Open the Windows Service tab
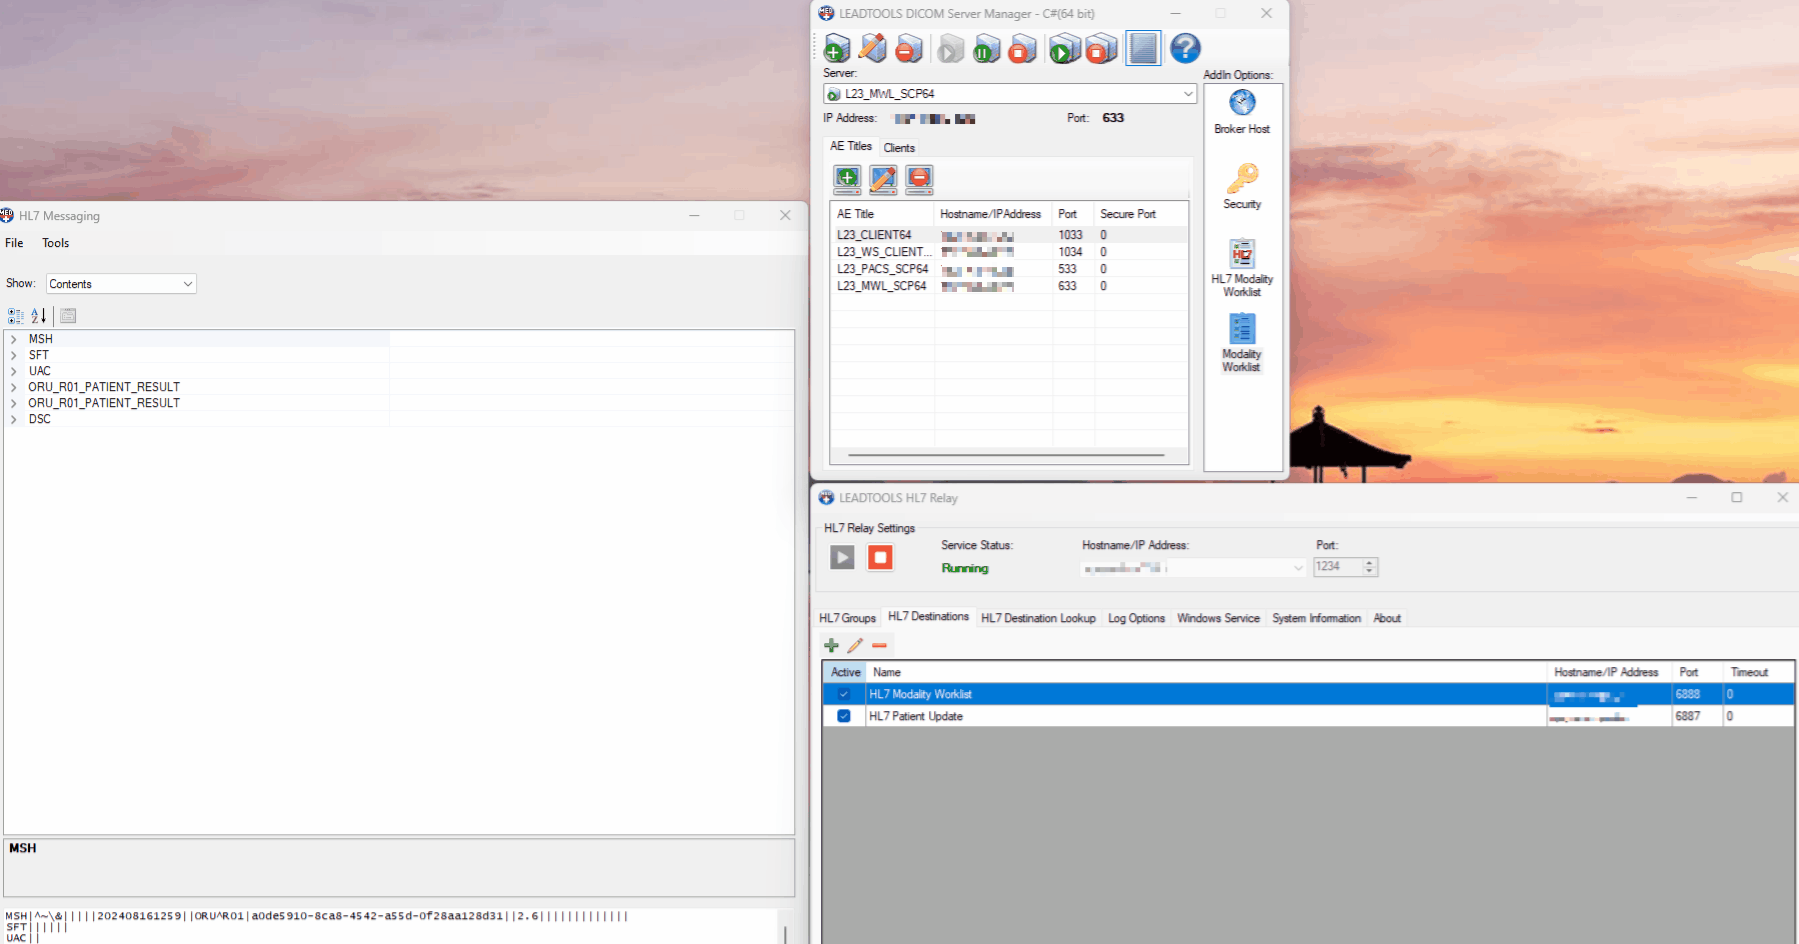The width and height of the screenshot is (1799, 944). (x=1218, y=618)
